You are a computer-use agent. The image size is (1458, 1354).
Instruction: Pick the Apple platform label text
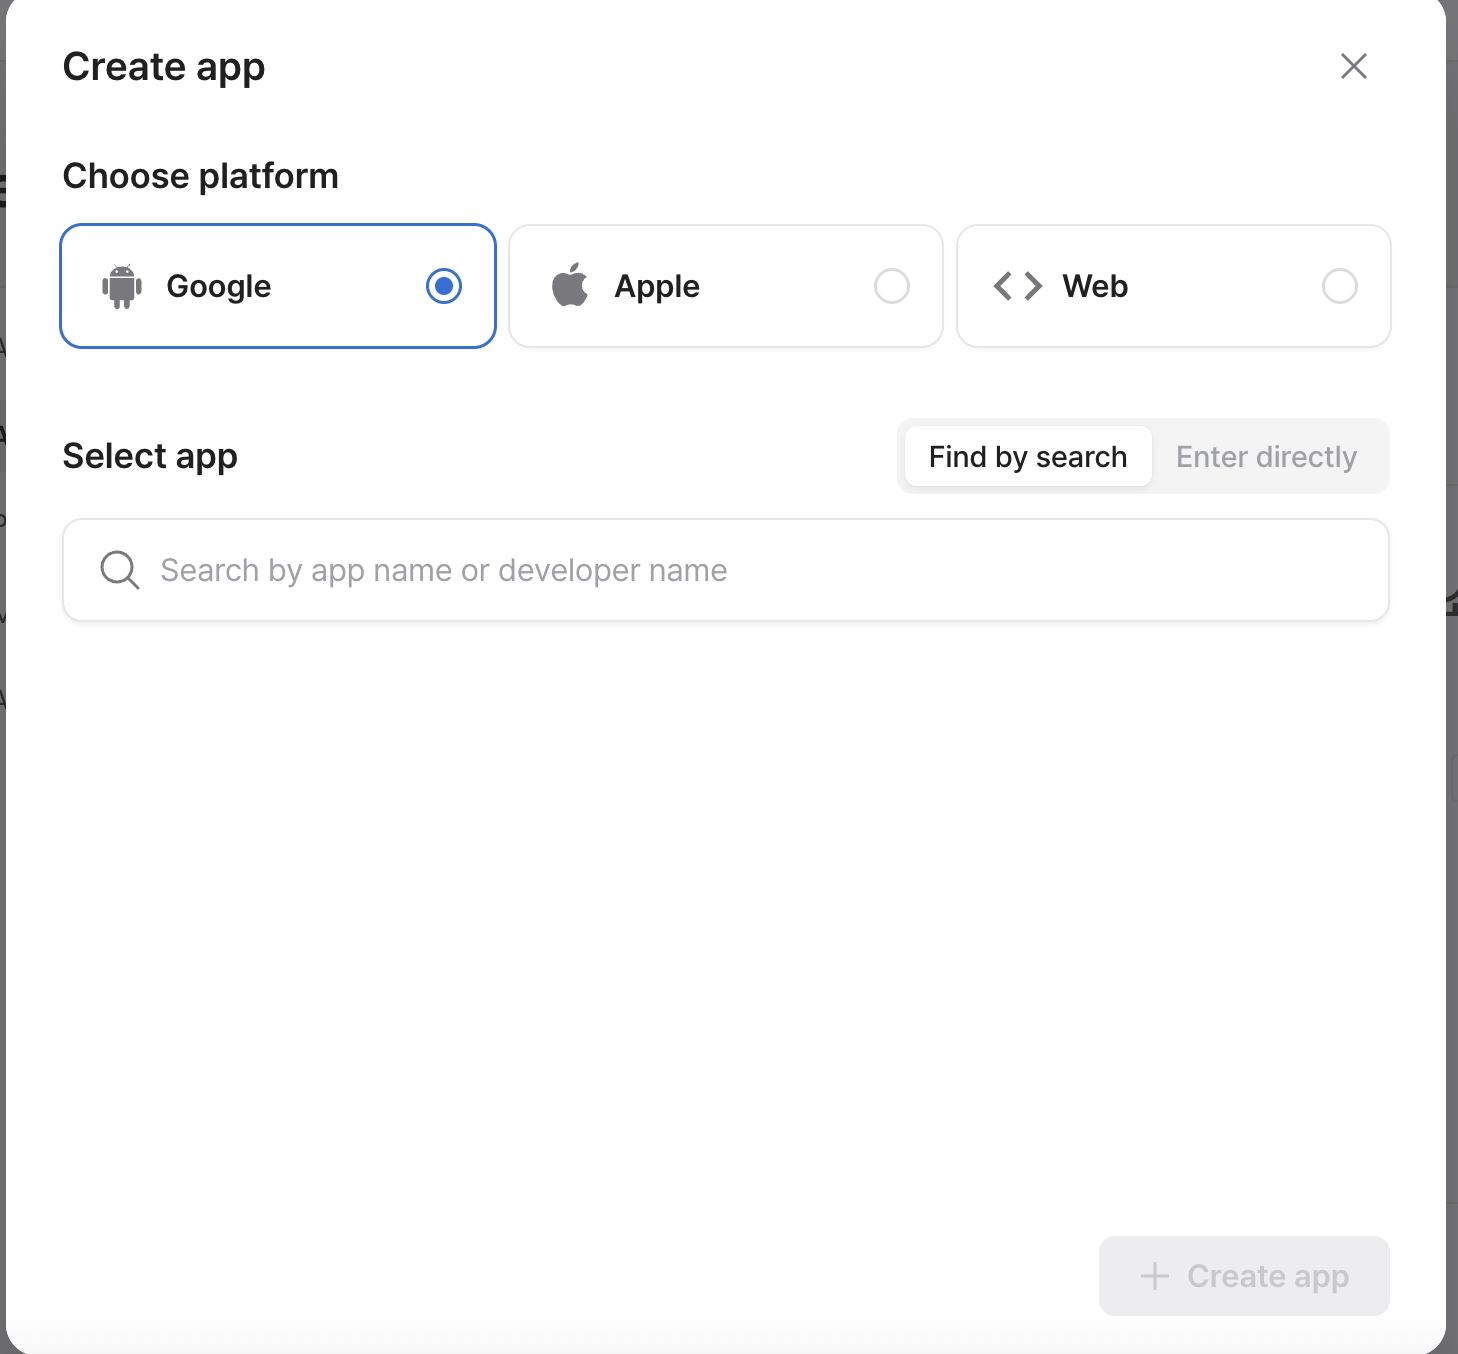click(657, 286)
